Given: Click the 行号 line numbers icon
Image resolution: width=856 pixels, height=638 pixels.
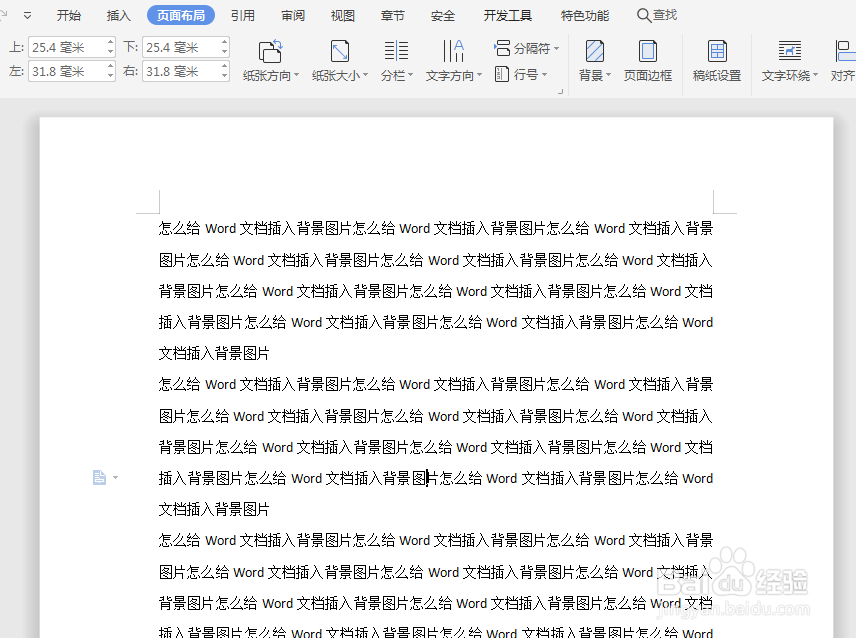Looking at the screenshot, I should [502, 74].
